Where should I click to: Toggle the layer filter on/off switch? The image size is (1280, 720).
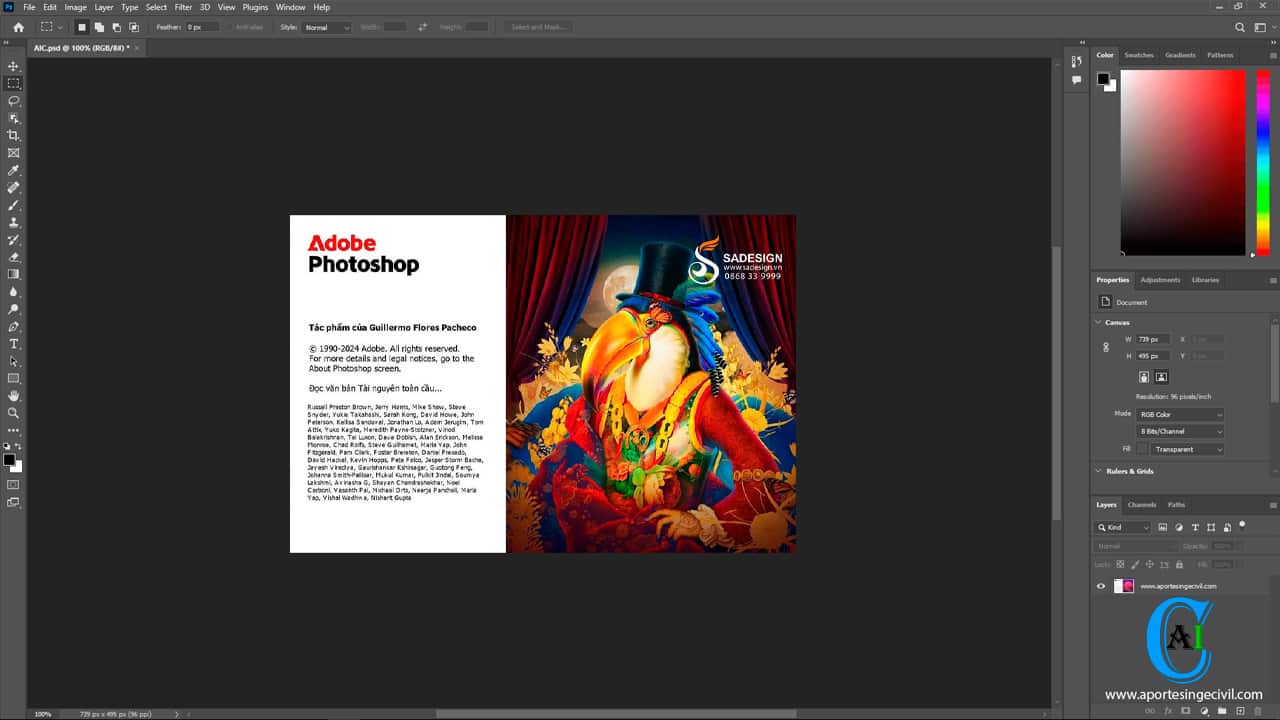tap(1242, 523)
